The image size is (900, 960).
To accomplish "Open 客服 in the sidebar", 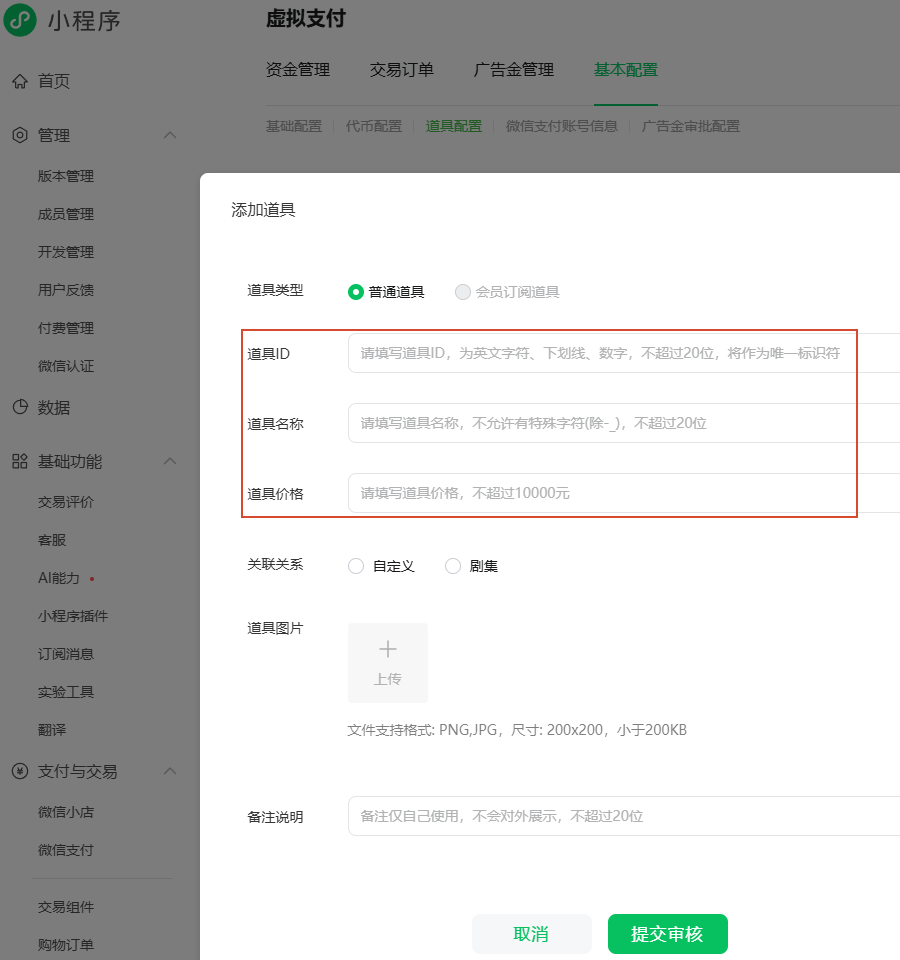I will pyautogui.click(x=52, y=540).
